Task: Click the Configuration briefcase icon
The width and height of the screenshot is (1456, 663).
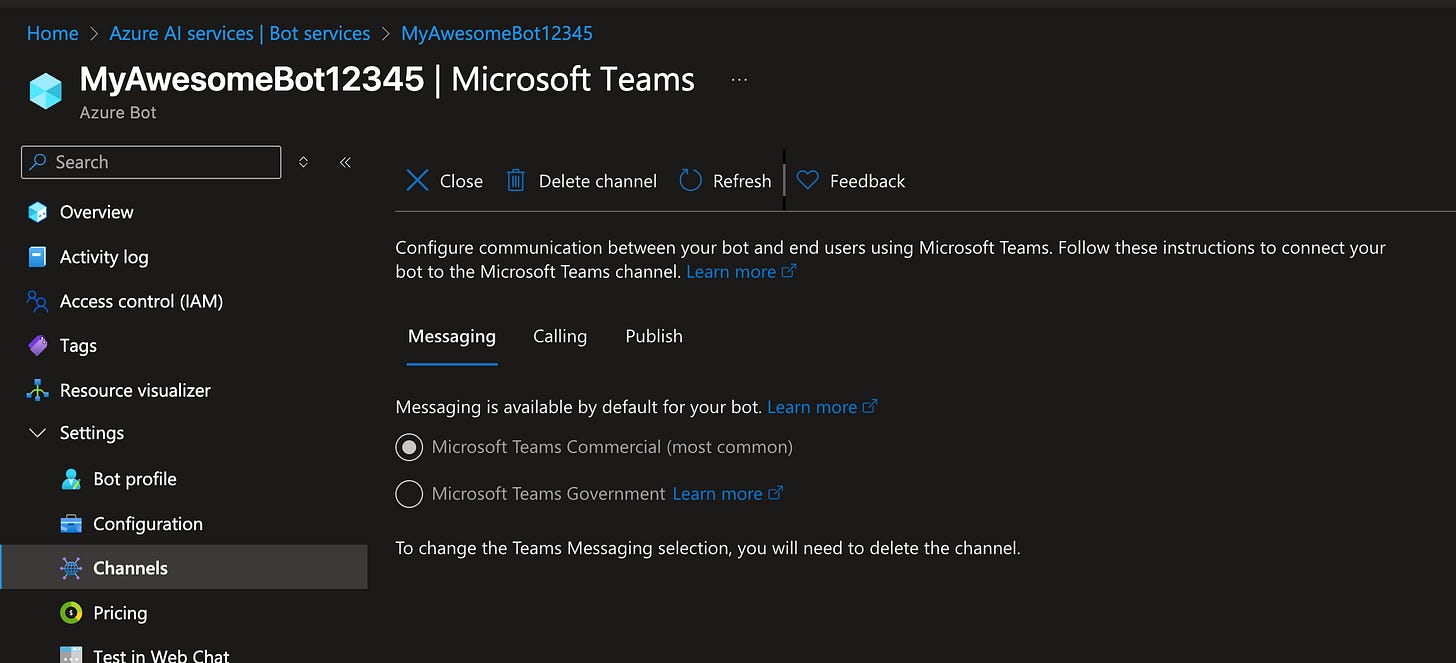Action: 71,524
